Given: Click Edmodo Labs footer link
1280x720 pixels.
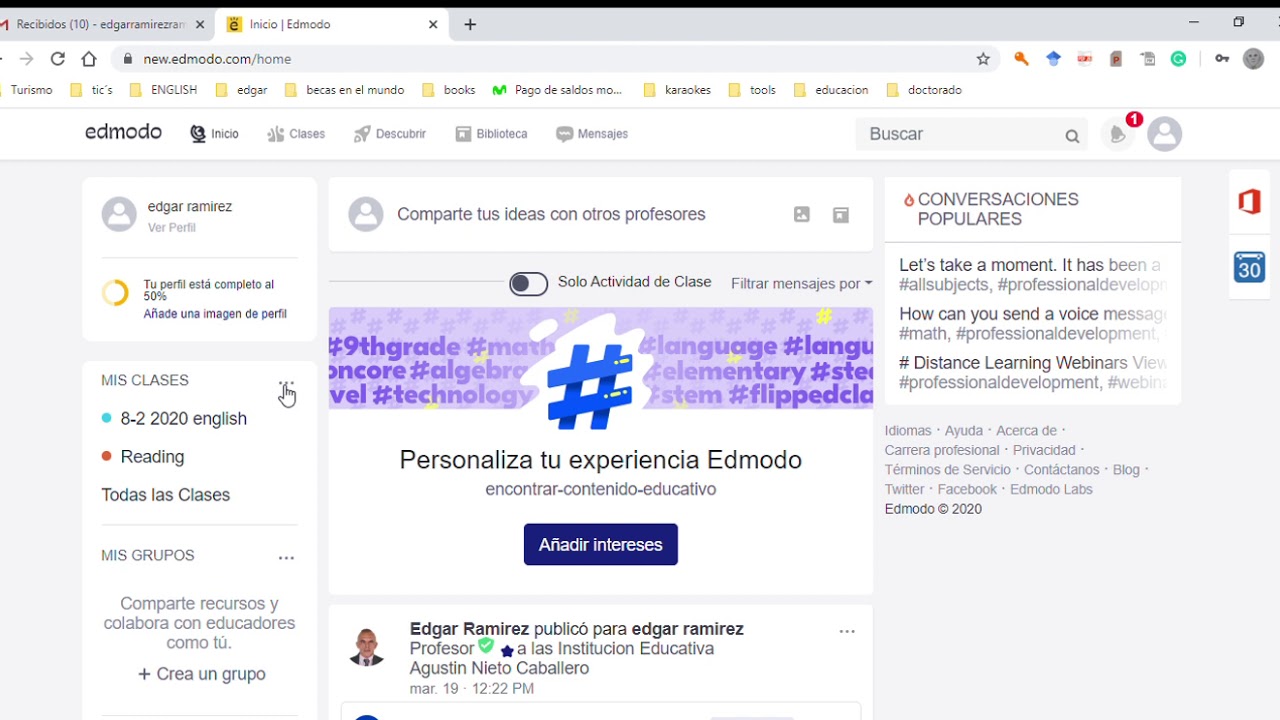Looking at the screenshot, I should (x=1051, y=490).
